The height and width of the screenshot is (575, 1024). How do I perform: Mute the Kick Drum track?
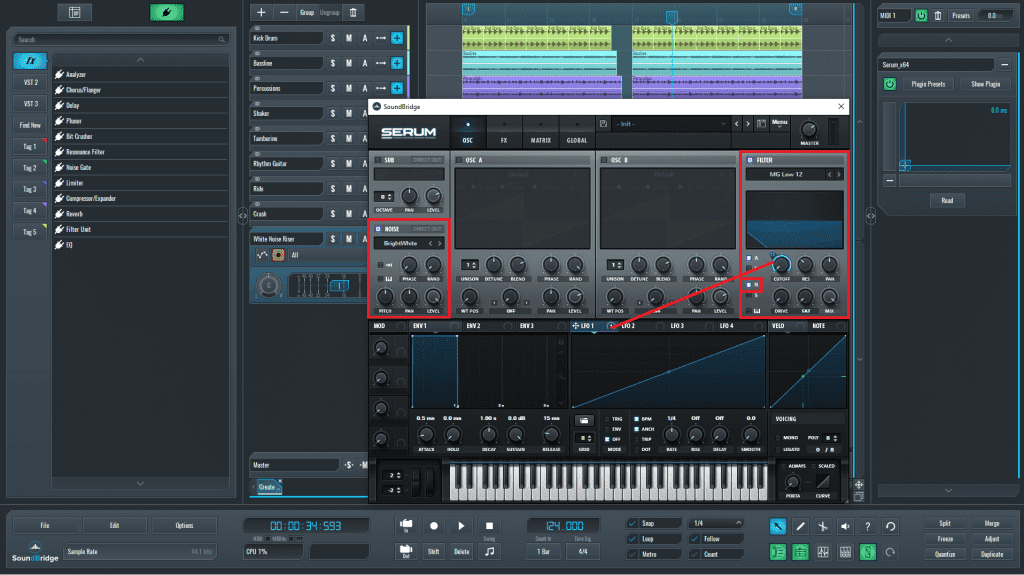click(349, 38)
